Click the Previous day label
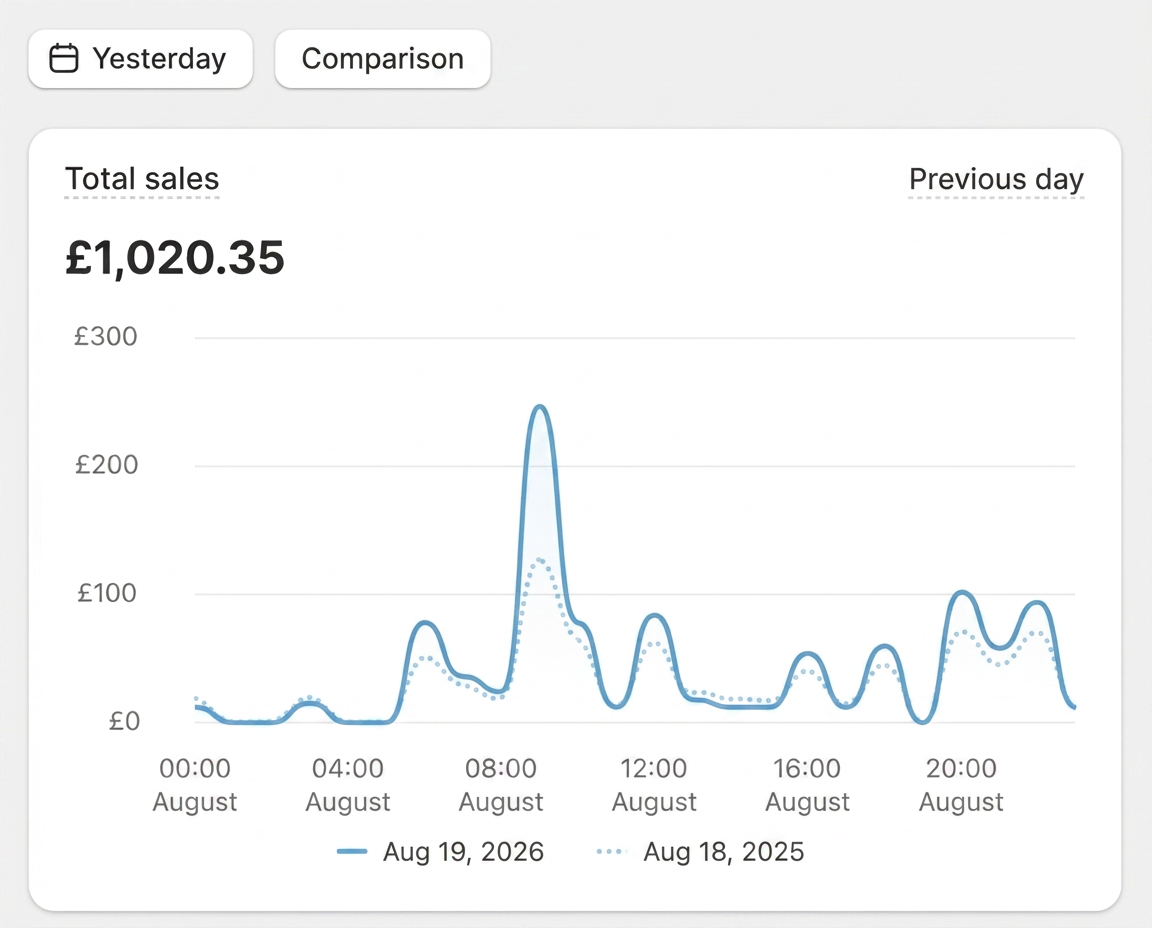Viewport: 1152px width, 928px height. click(x=996, y=179)
